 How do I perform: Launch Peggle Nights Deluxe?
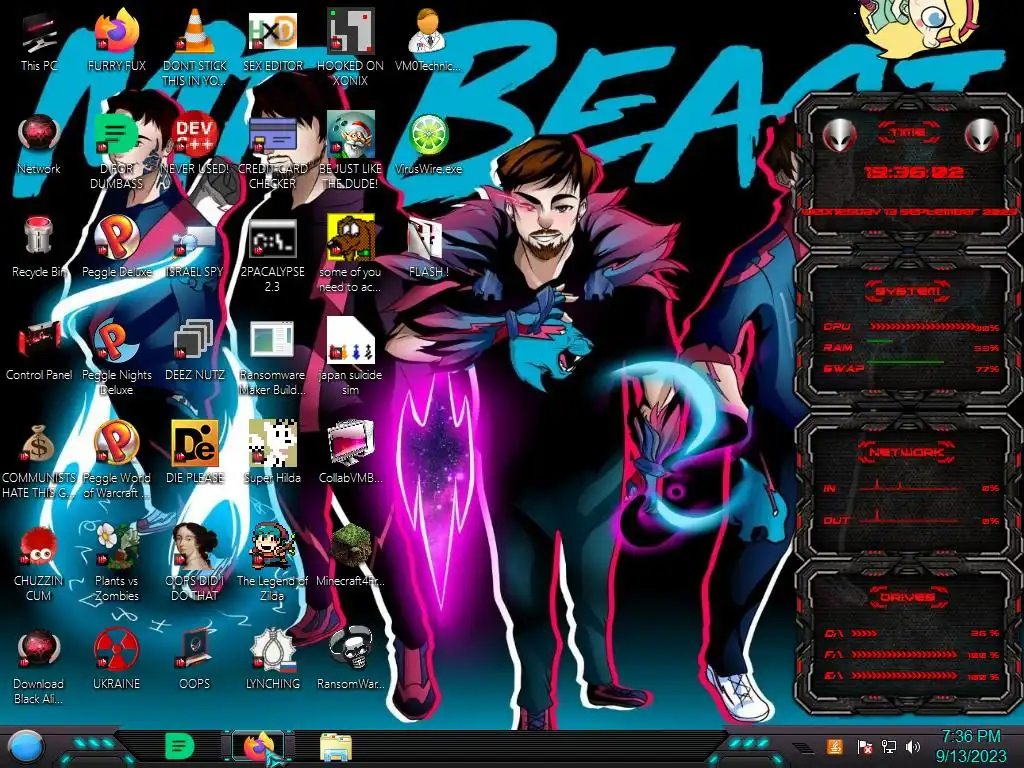116,340
